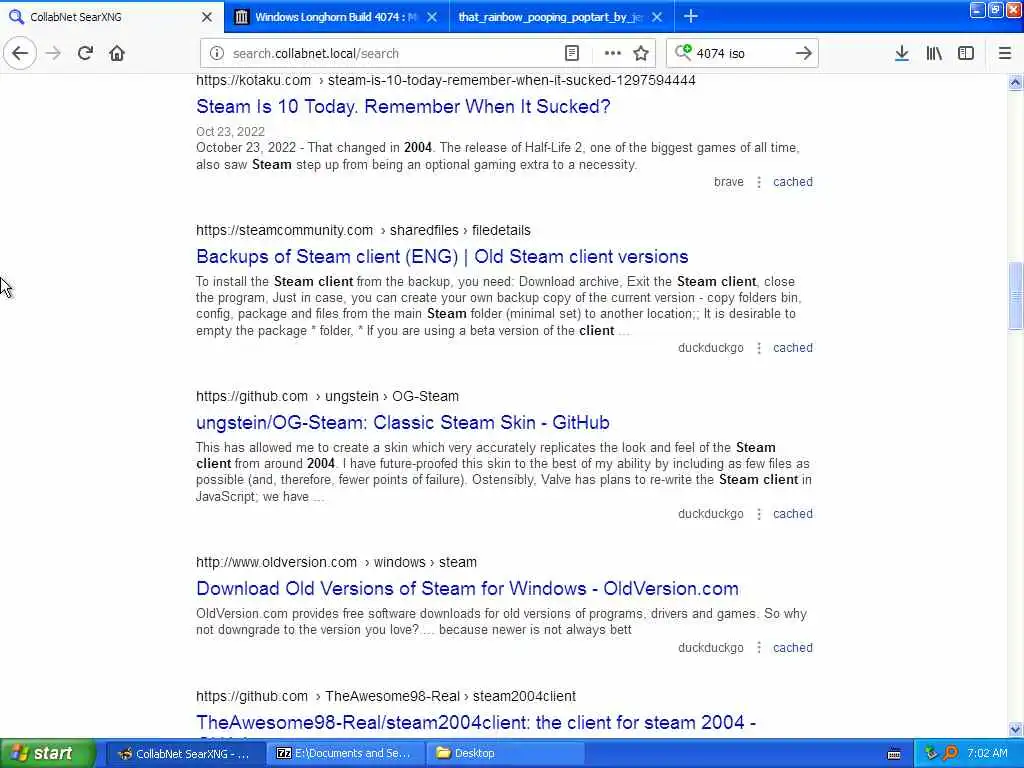Screen dimensions: 1024x768
Task: Click 'duckduckgo' label under OG-Steam result
Action: point(711,514)
